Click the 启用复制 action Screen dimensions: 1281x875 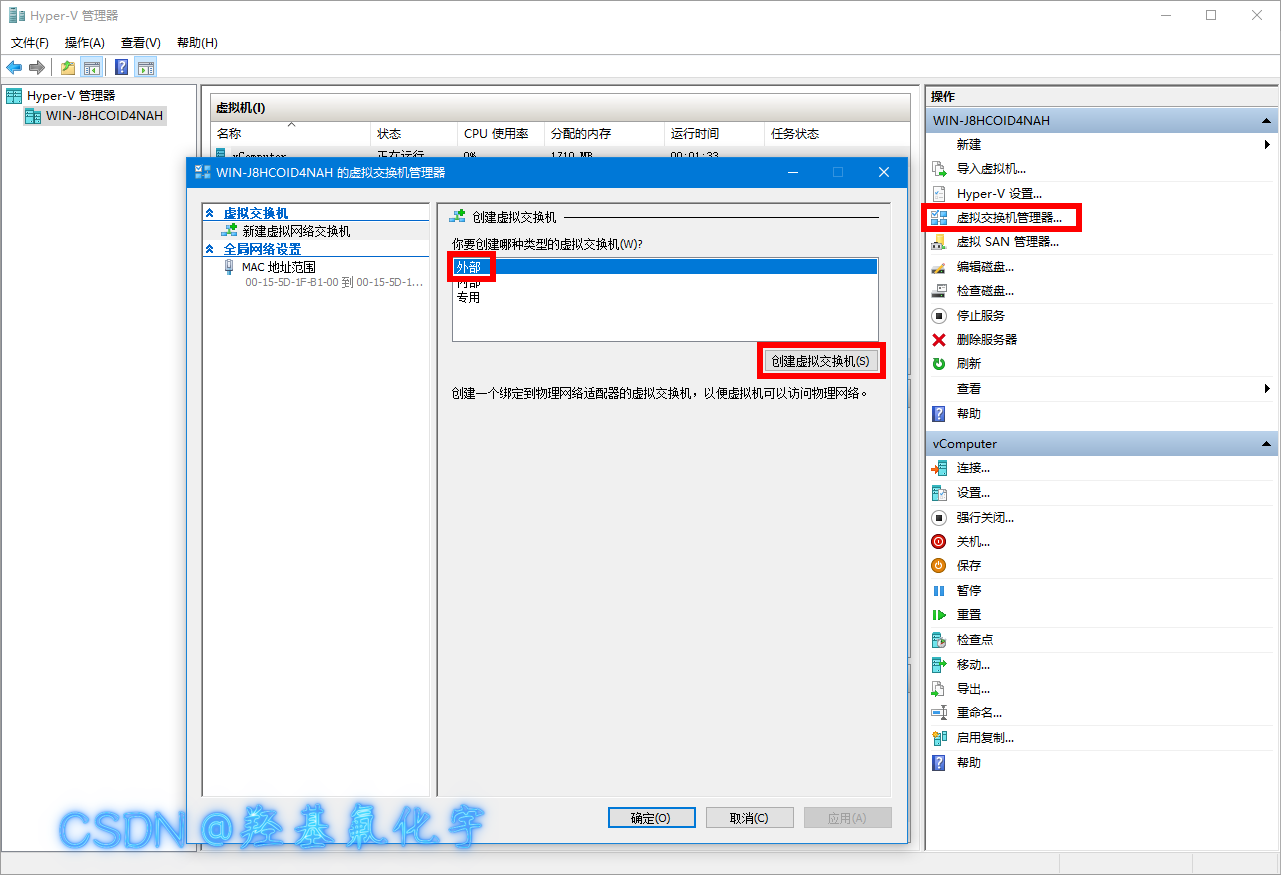985,738
